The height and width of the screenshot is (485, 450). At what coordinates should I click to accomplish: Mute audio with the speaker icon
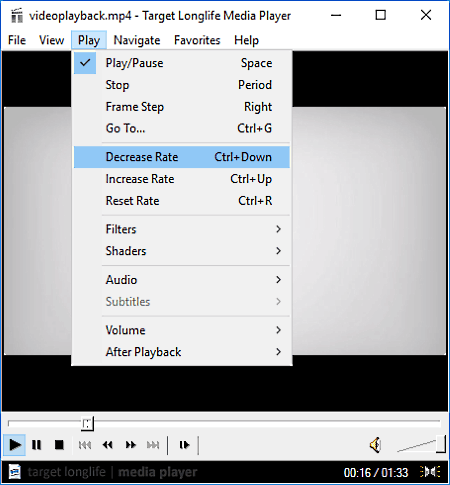pos(376,445)
